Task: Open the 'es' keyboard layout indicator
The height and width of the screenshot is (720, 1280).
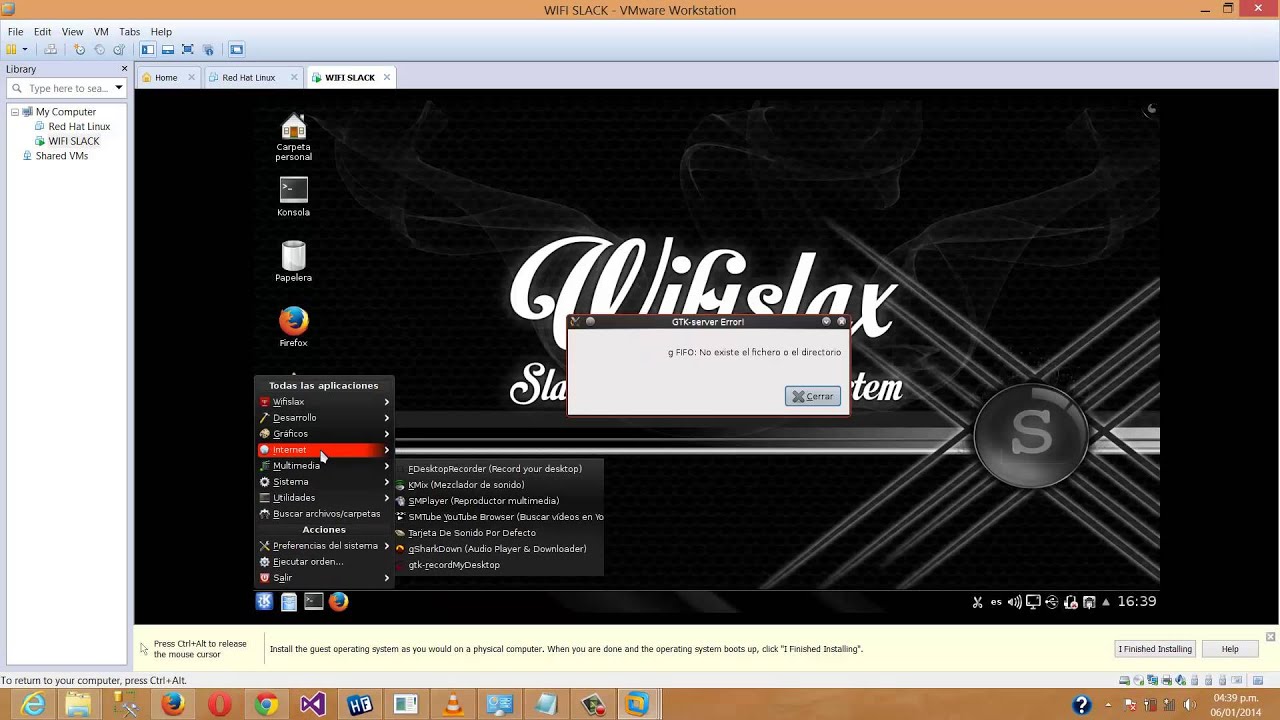Action: (x=996, y=602)
